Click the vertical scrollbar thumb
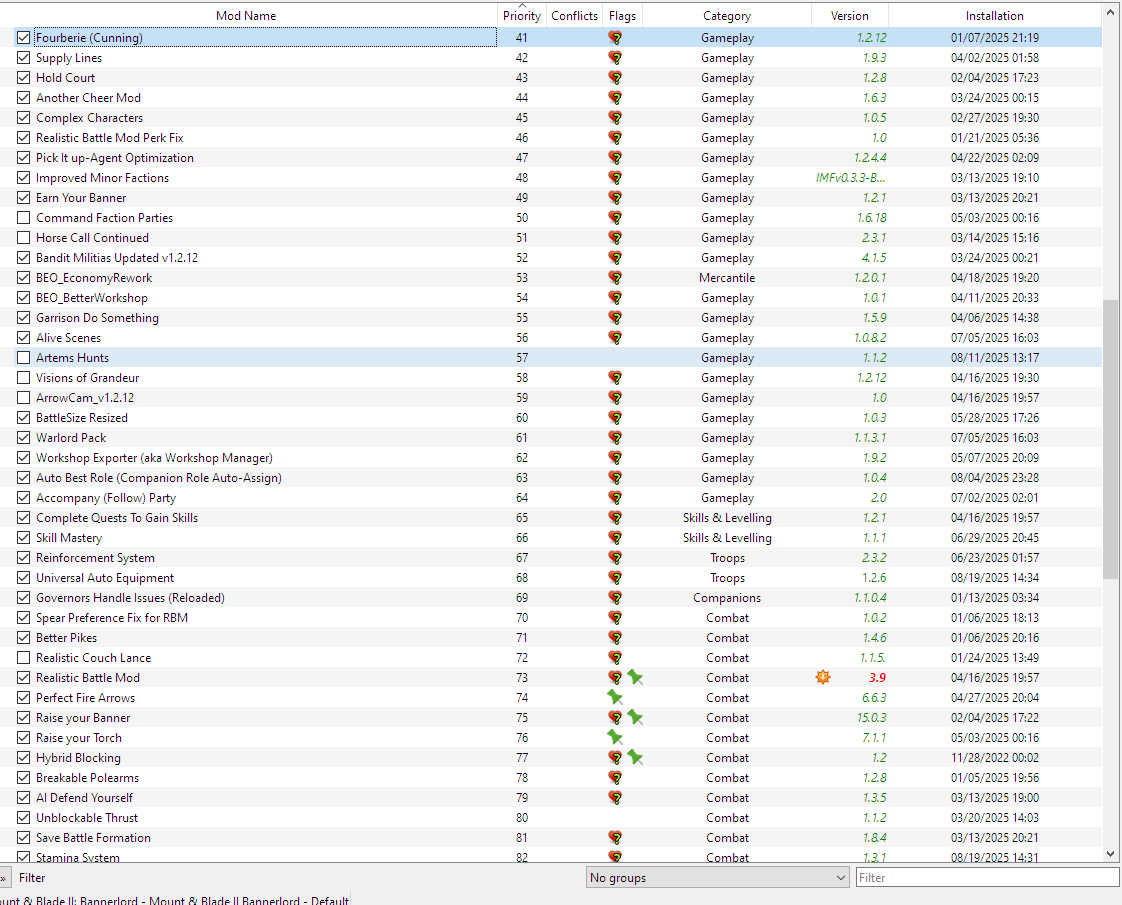 [1110, 439]
